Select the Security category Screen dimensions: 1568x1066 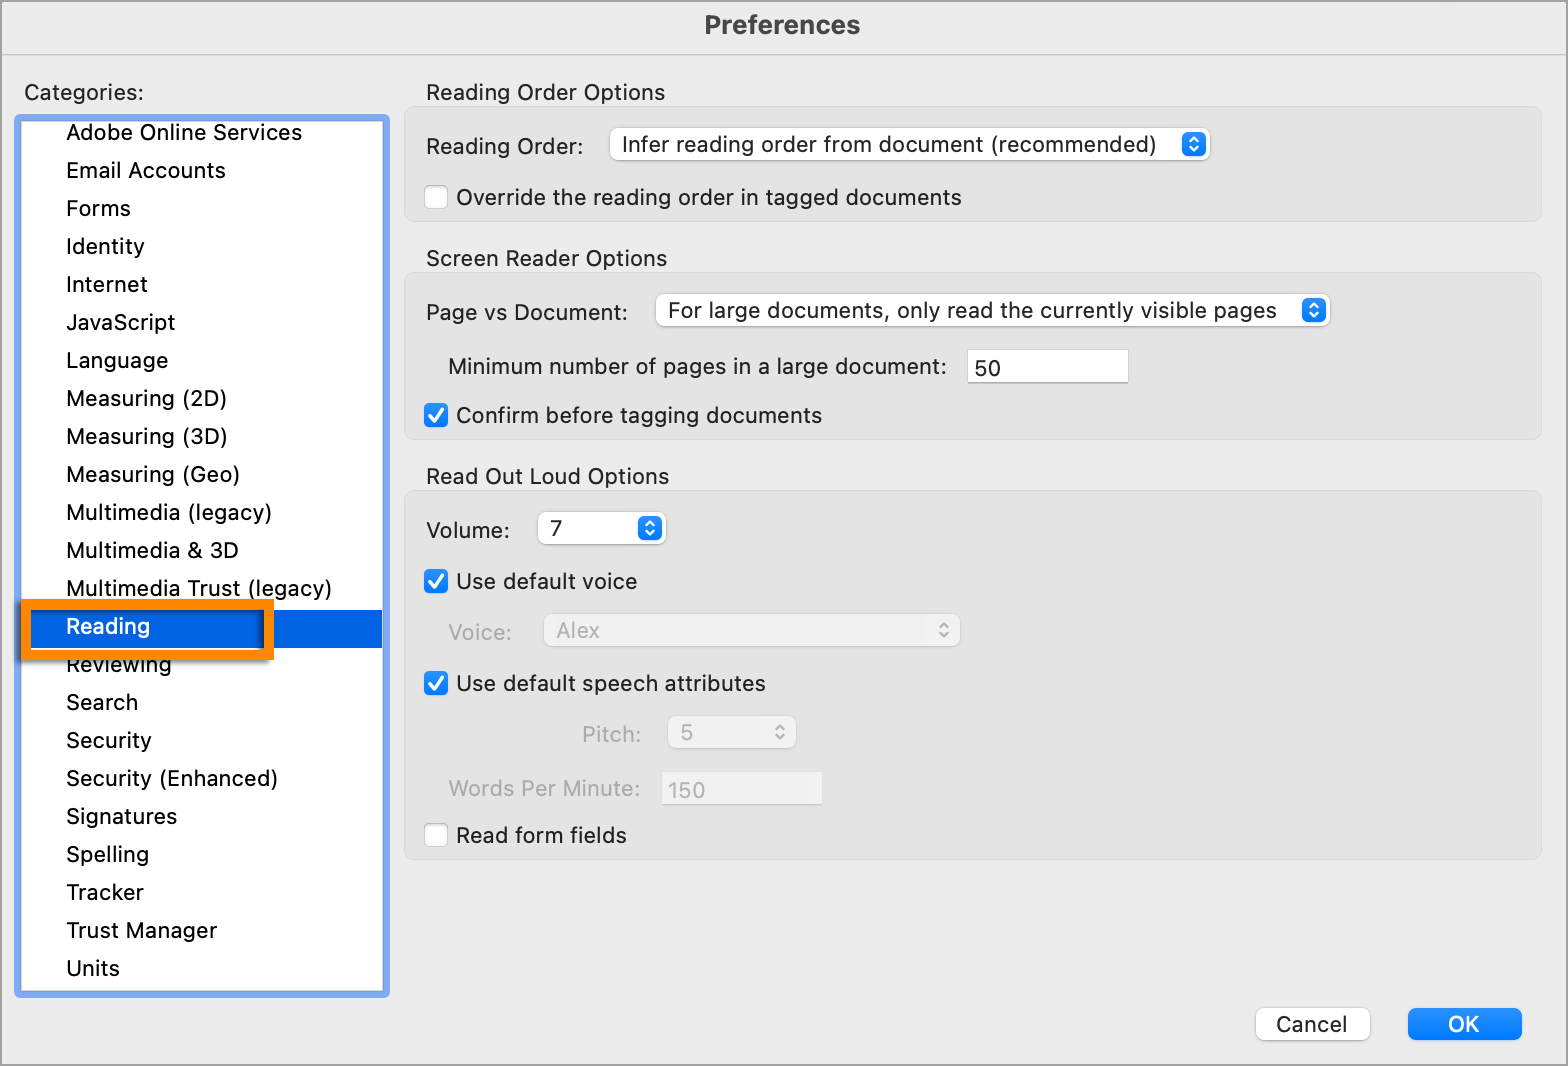tap(109, 741)
